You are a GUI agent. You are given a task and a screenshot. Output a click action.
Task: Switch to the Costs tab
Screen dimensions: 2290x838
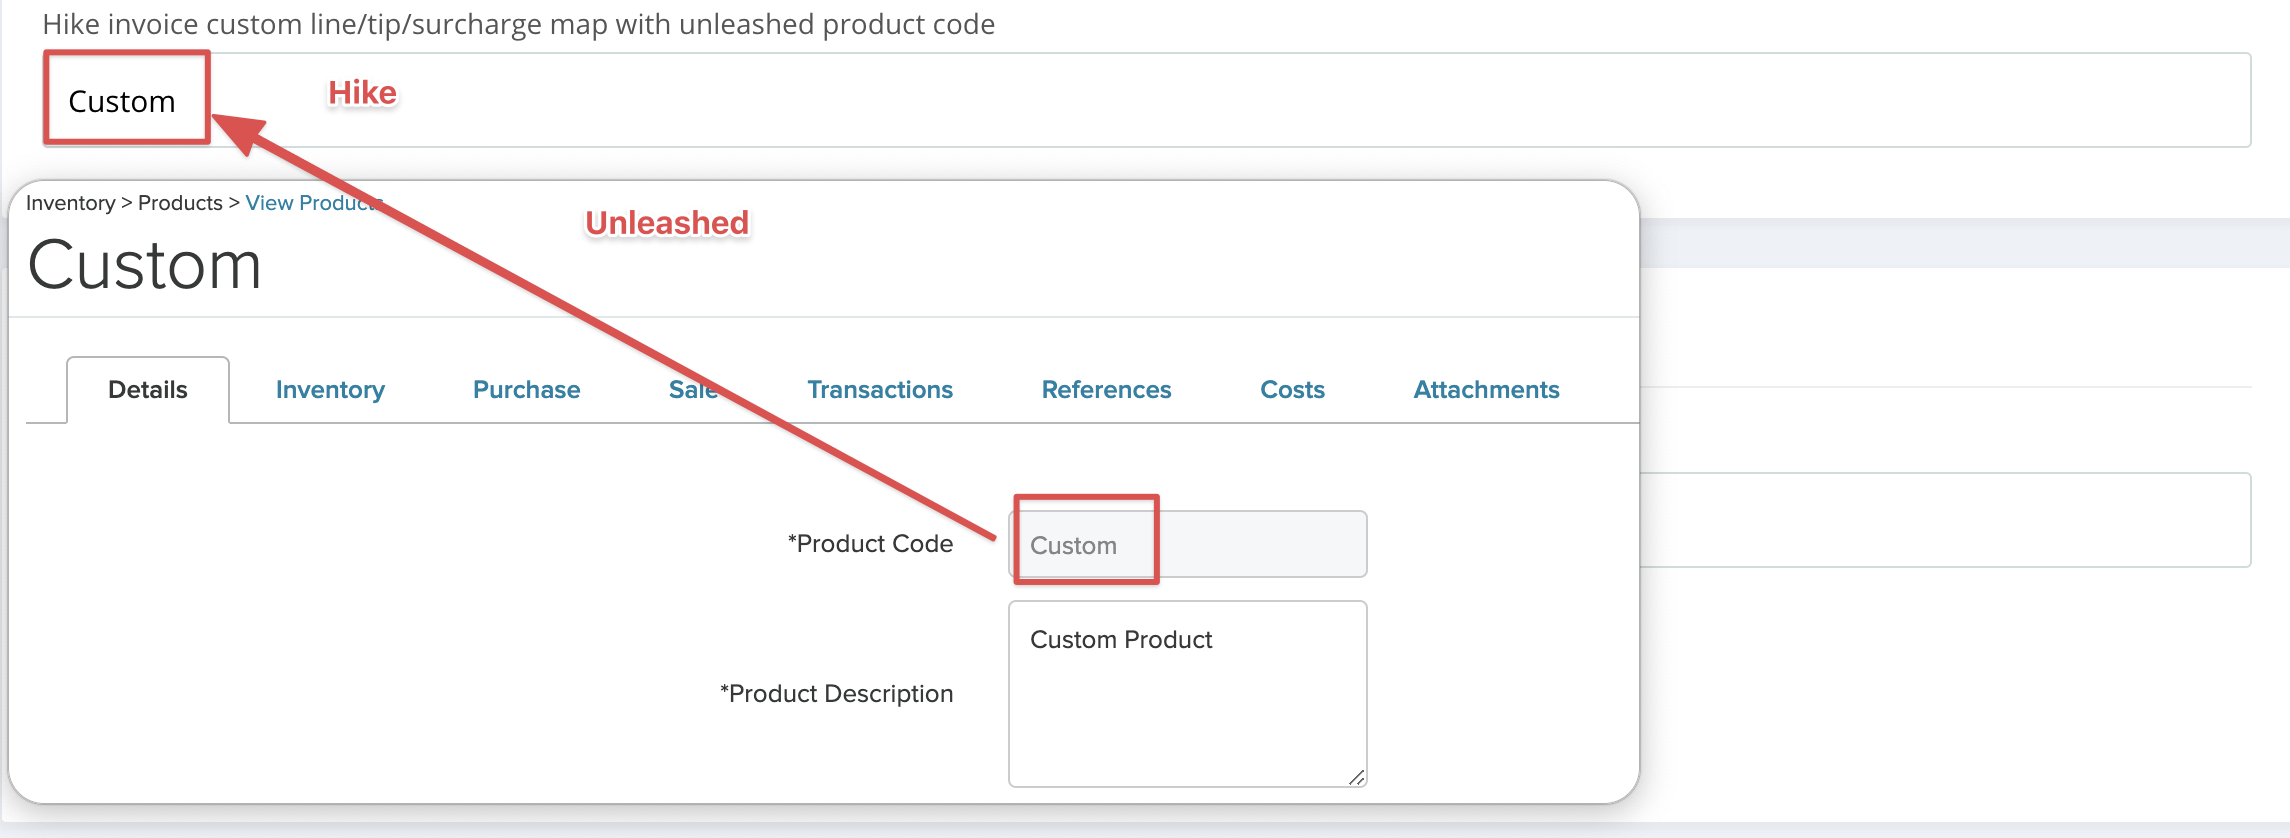(1292, 390)
